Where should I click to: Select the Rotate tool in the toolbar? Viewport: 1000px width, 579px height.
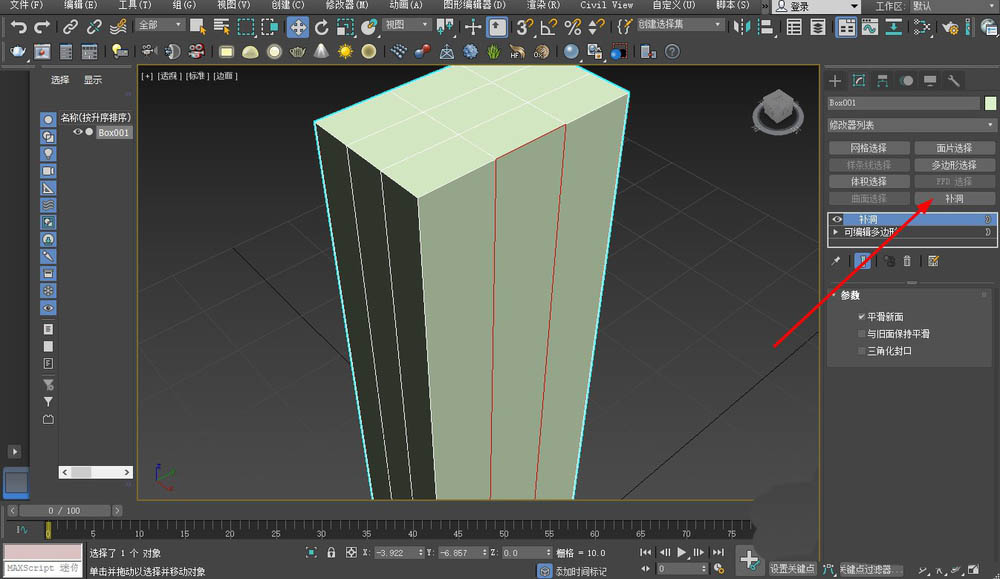click(322, 27)
